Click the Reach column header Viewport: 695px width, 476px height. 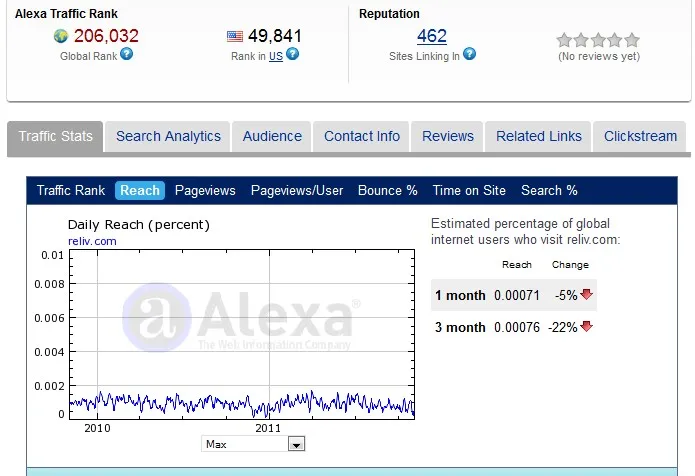(517, 265)
